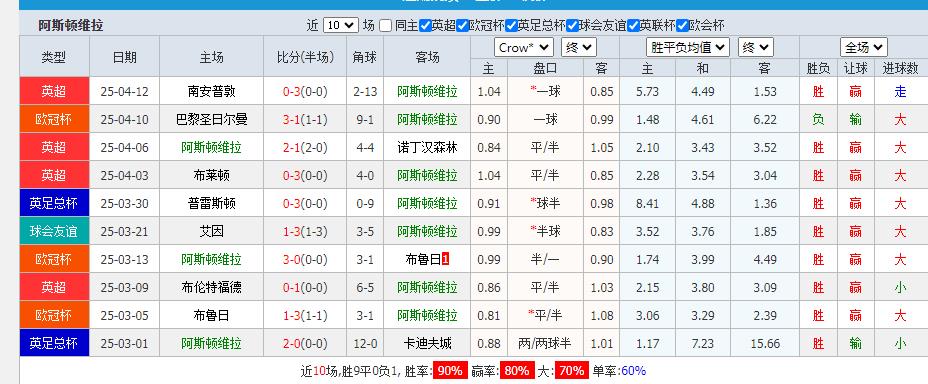928x384 pixels.
Task: Click the 阿斯顿维拉 team title
Action: click(x=70, y=25)
